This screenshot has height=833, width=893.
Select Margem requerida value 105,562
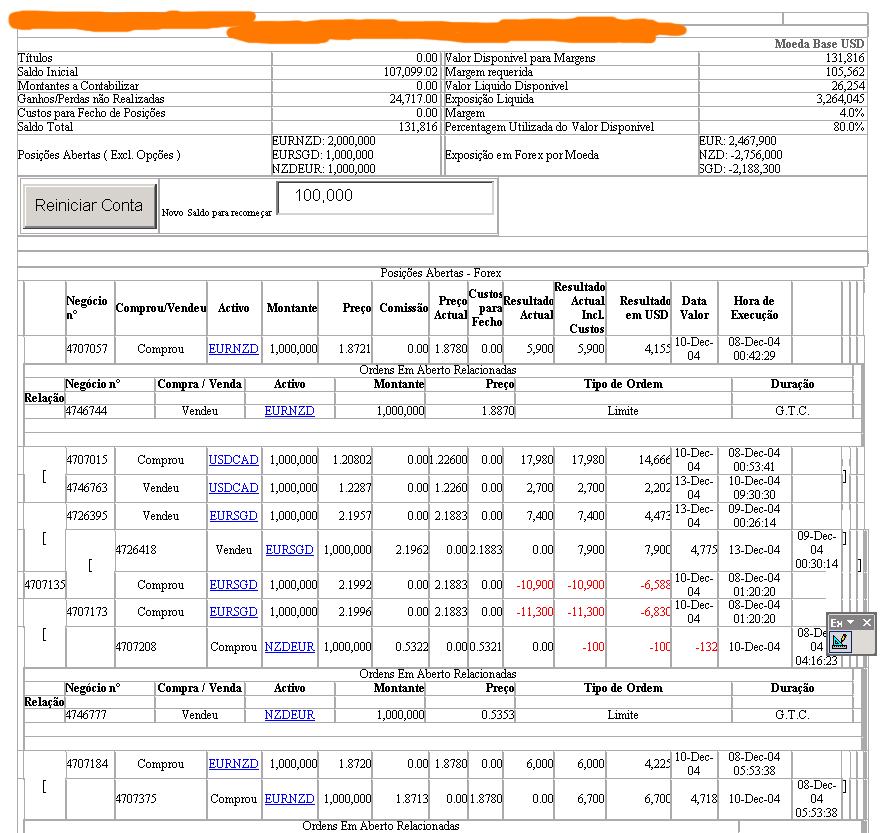(845, 72)
